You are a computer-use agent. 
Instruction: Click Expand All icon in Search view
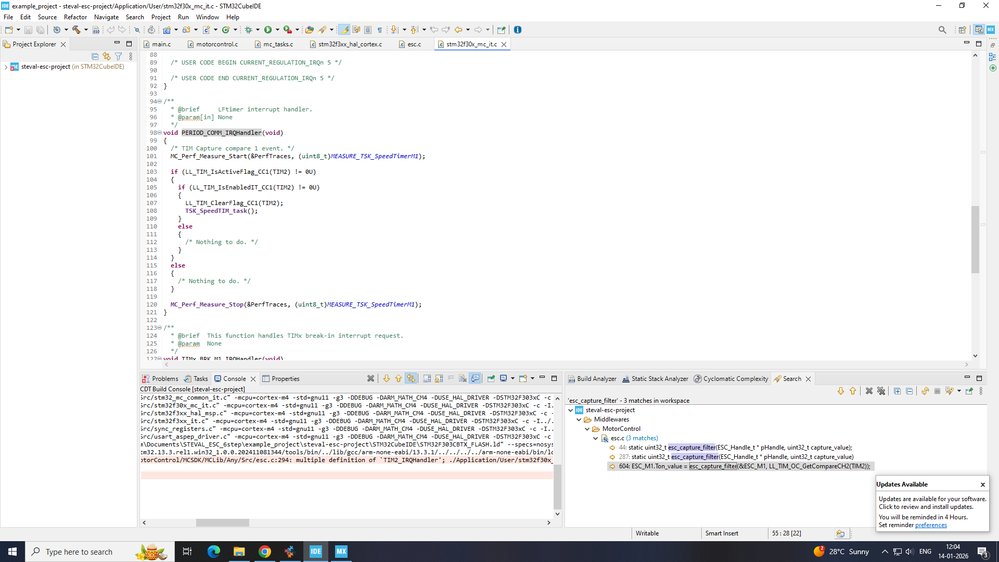click(x=897, y=391)
